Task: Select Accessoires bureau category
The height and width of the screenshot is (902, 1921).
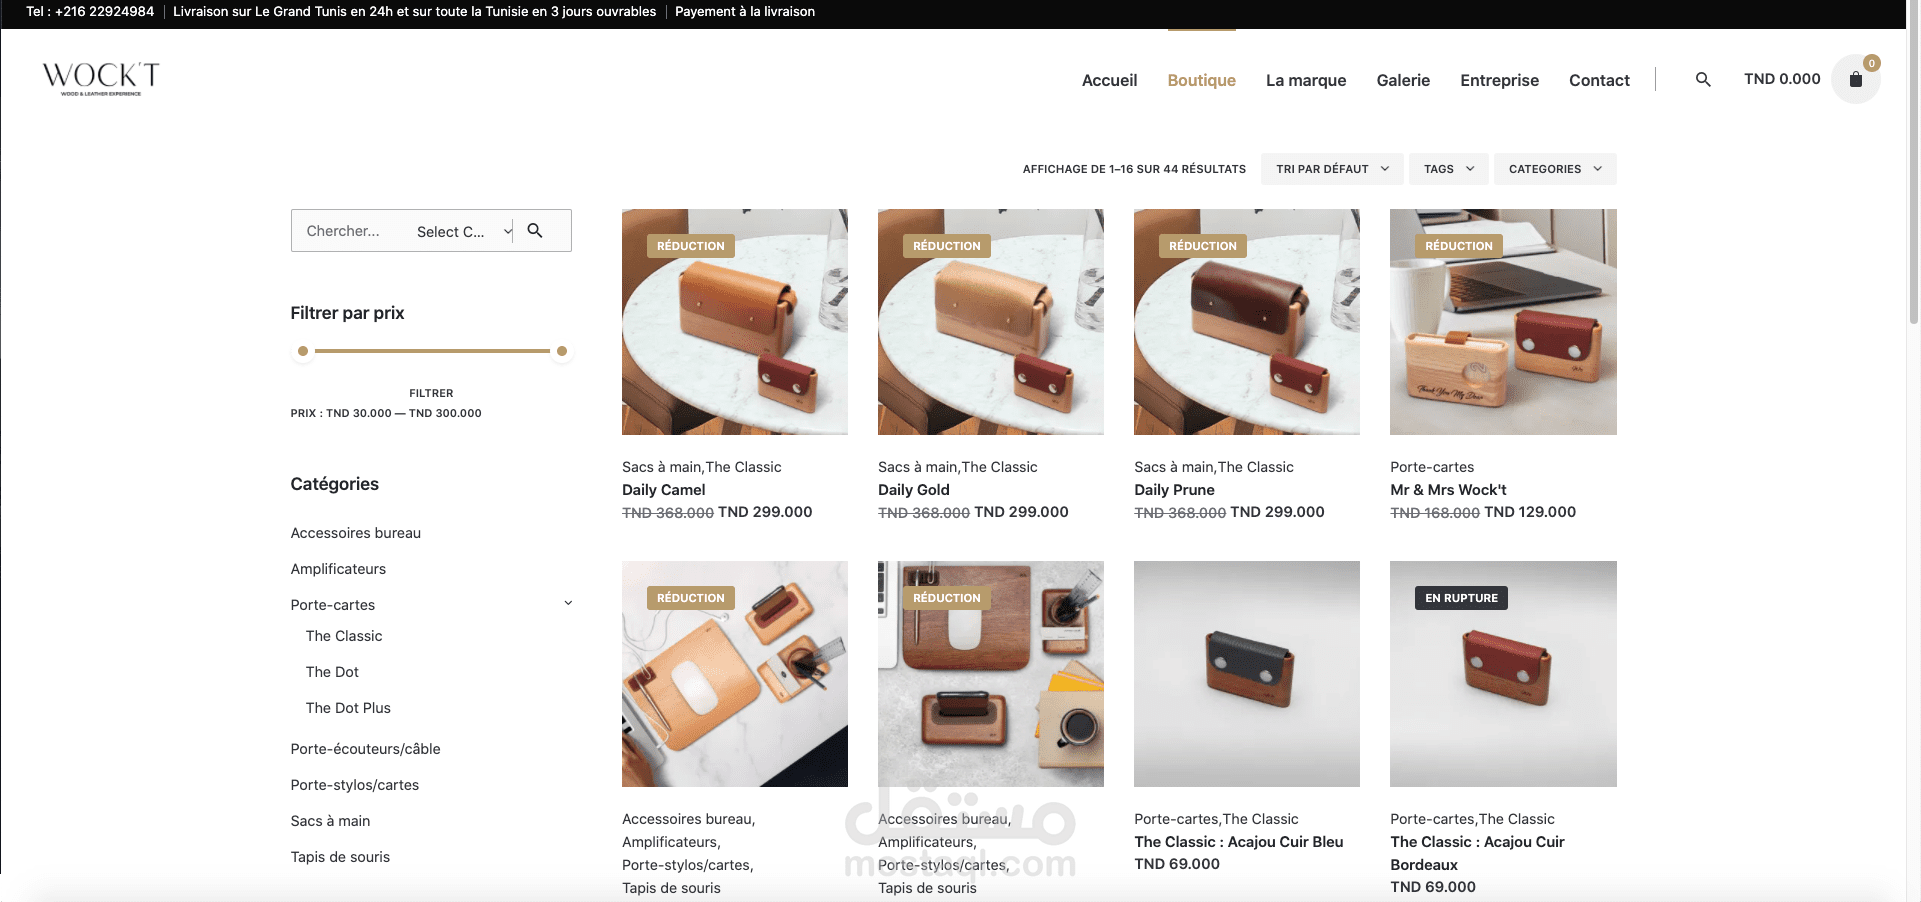Action: 356,533
